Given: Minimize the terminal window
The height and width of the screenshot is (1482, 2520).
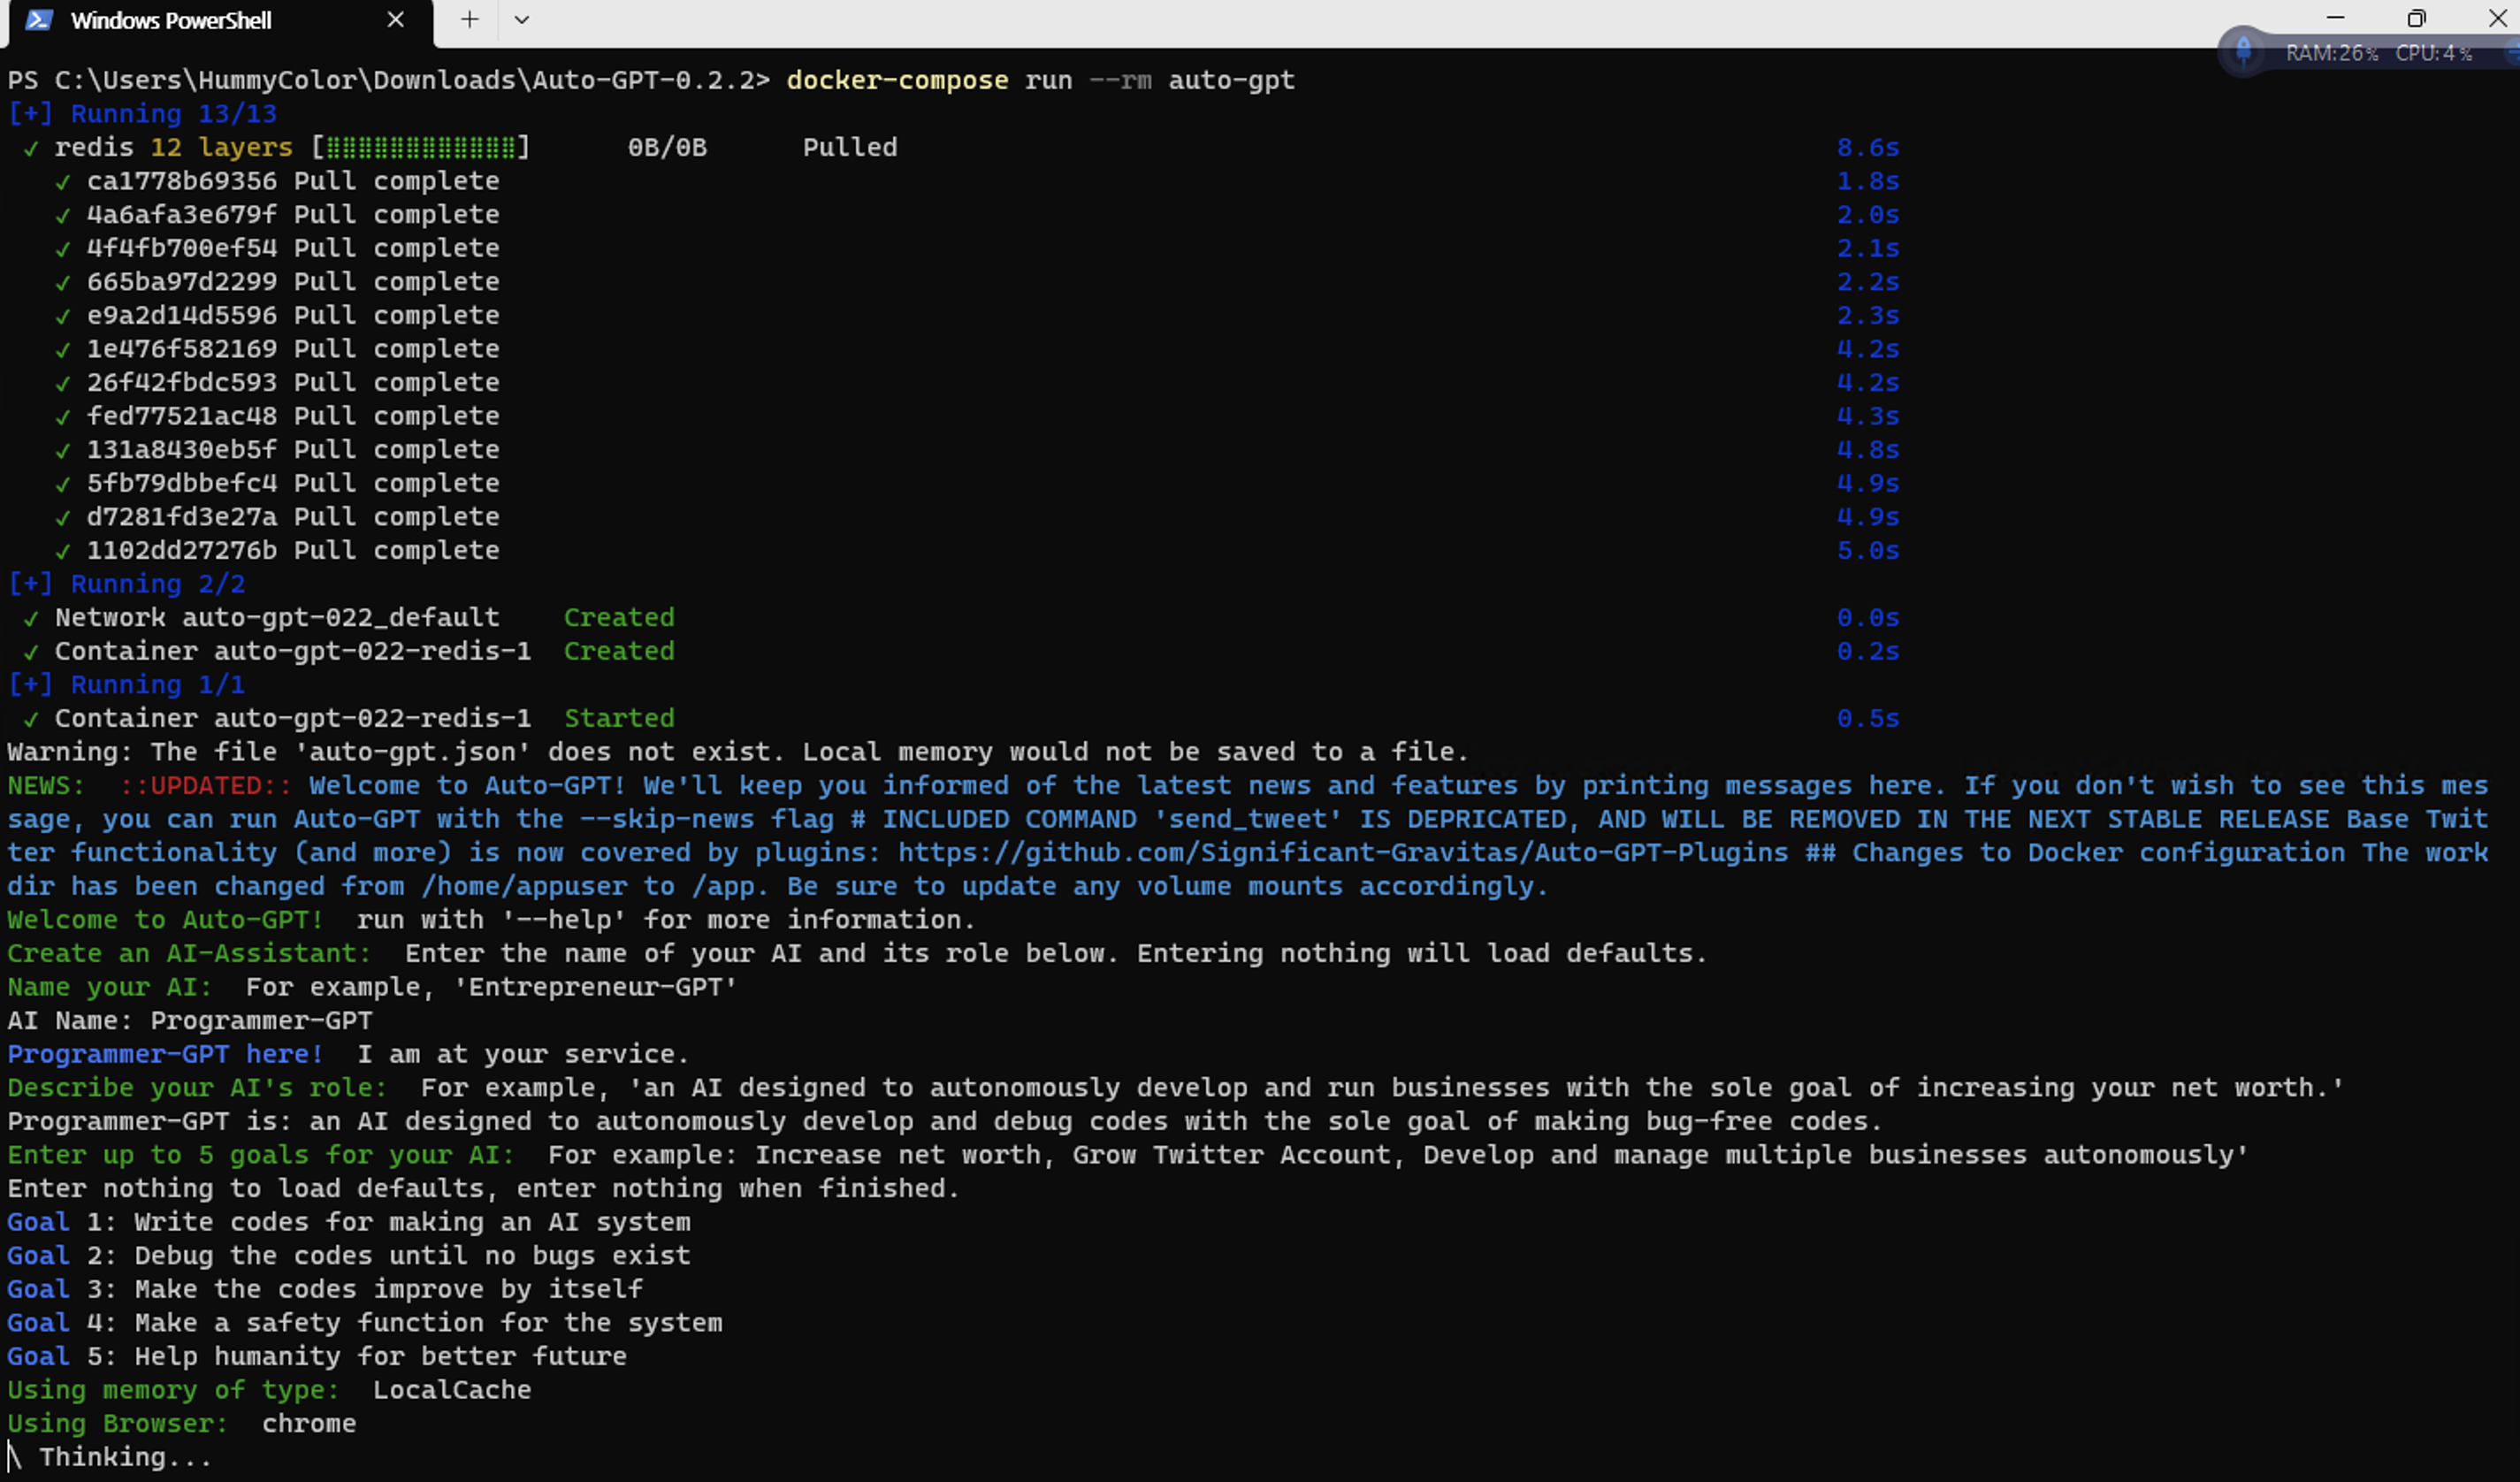Looking at the screenshot, I should click(x=2335, y=18).
